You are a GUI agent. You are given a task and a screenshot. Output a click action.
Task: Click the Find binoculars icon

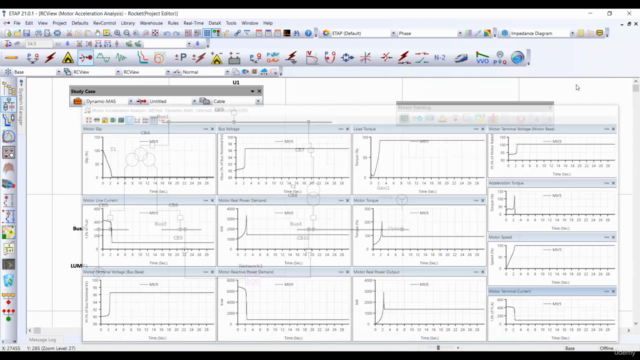(297, 33)
